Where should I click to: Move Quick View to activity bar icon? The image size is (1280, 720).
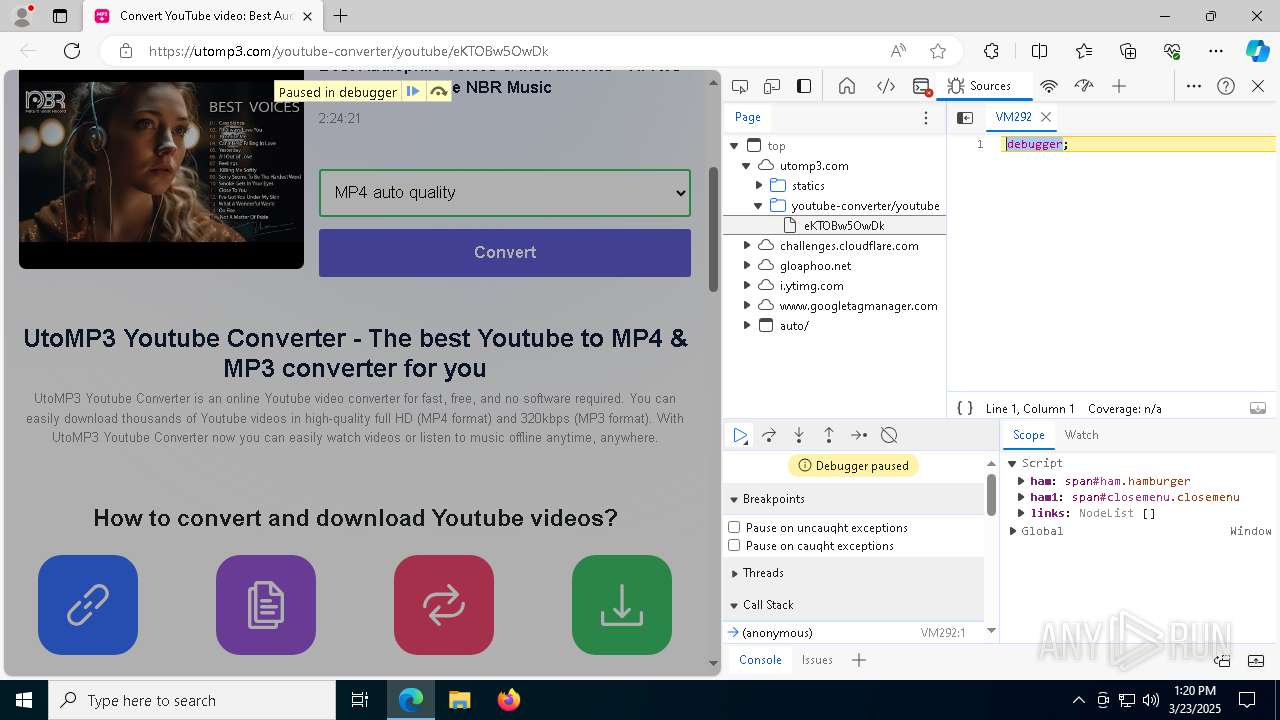pyautogui.click(x=1222, y=660)
